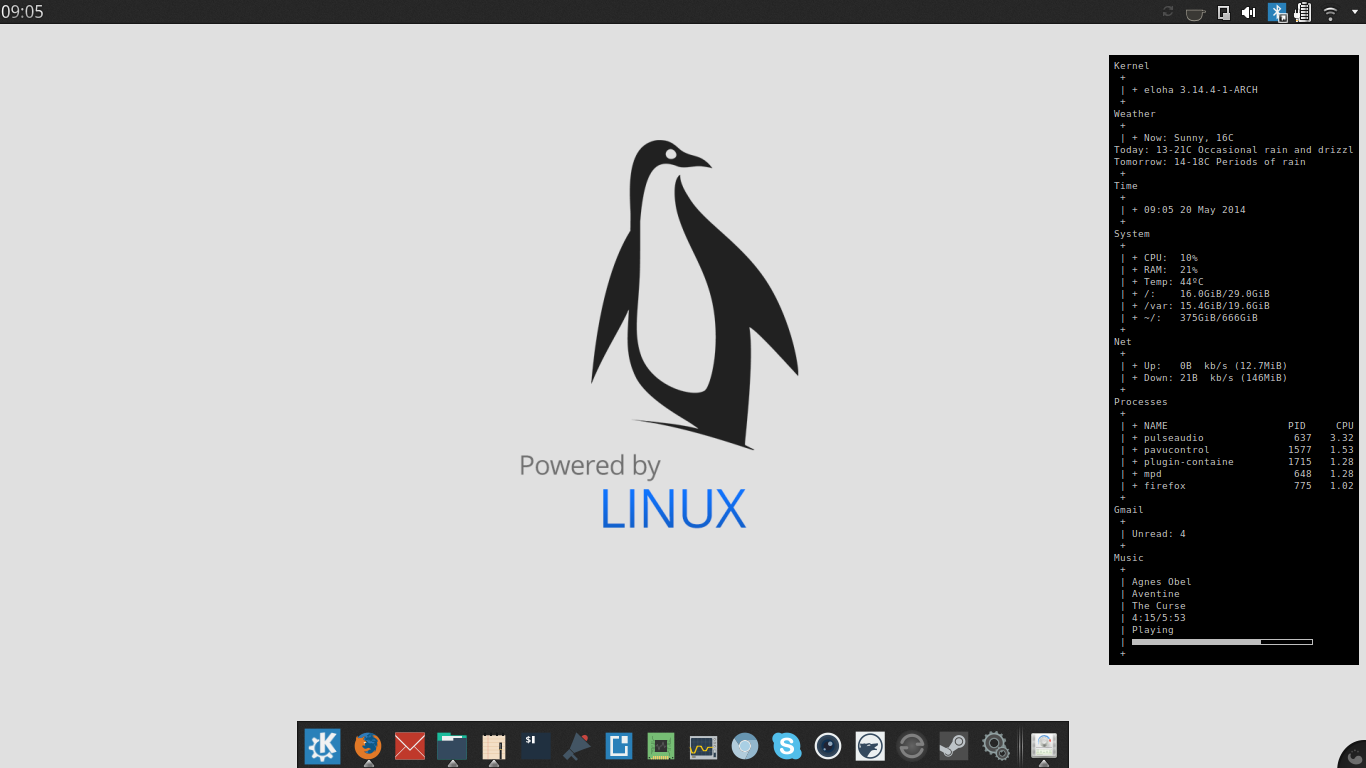
Task: Toggle the caffeine cup tray icon
Action: click(1195, 13)
